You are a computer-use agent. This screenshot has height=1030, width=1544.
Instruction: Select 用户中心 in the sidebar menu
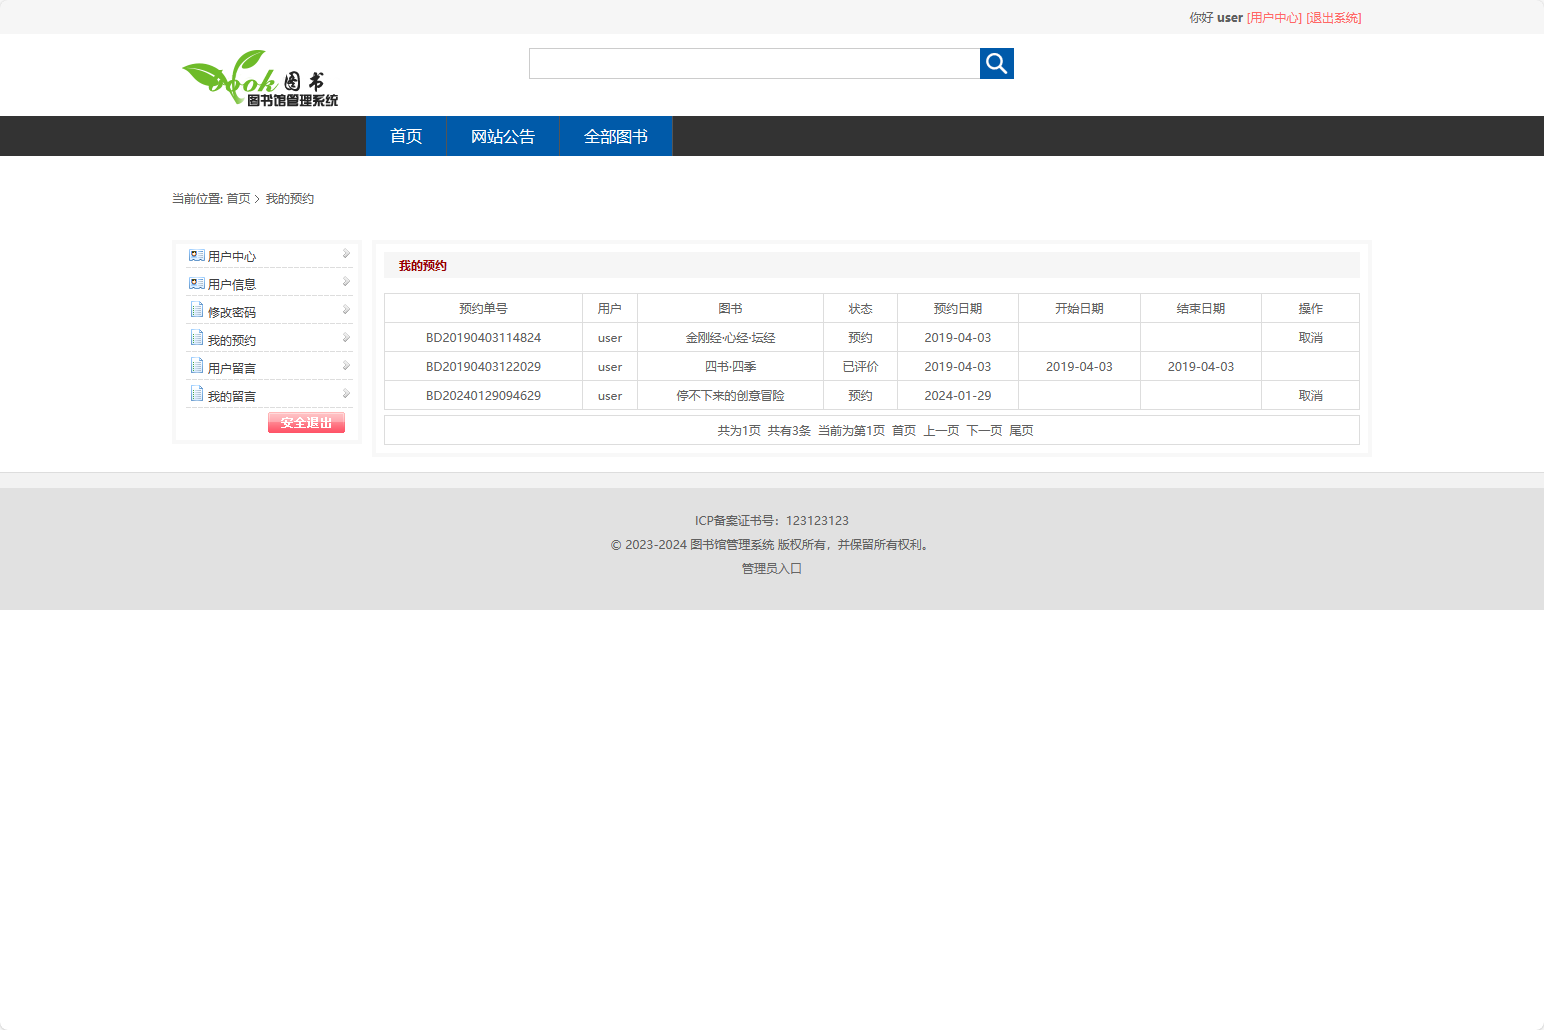[232, 257]
